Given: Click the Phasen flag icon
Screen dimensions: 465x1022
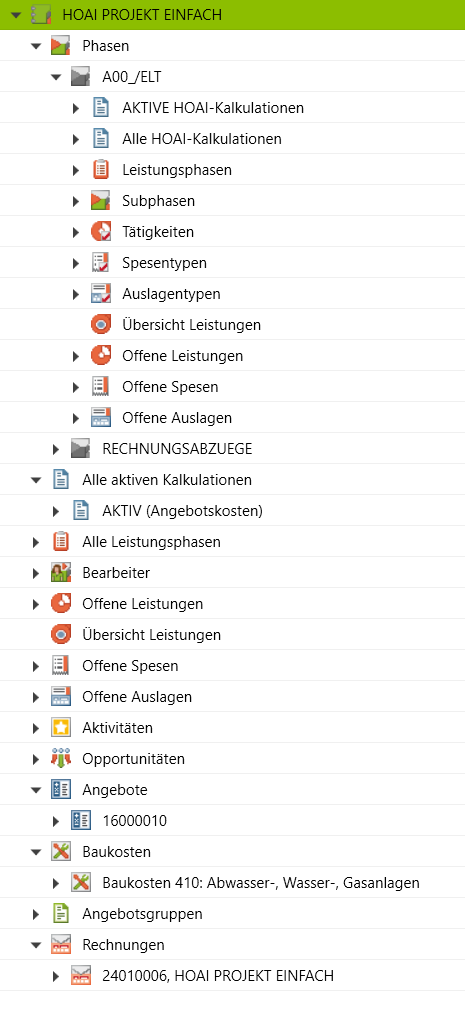Looking at the screenshot, I should pos(60,46).
